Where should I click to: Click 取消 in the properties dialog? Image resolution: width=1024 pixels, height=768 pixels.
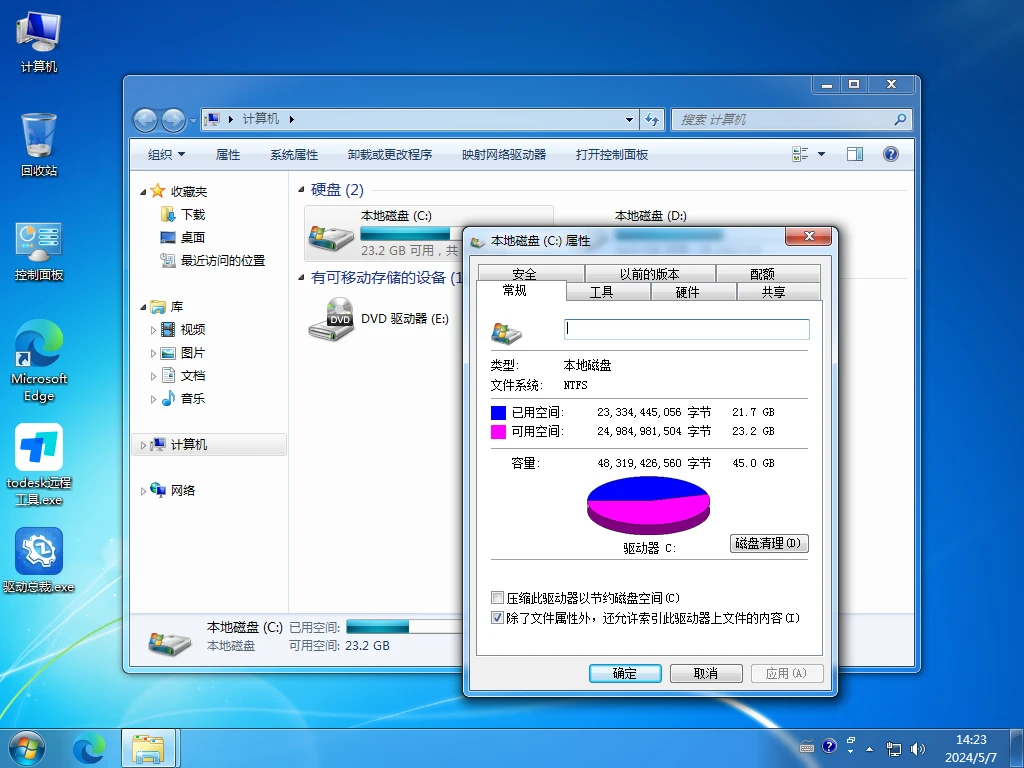tap(706, 673)
